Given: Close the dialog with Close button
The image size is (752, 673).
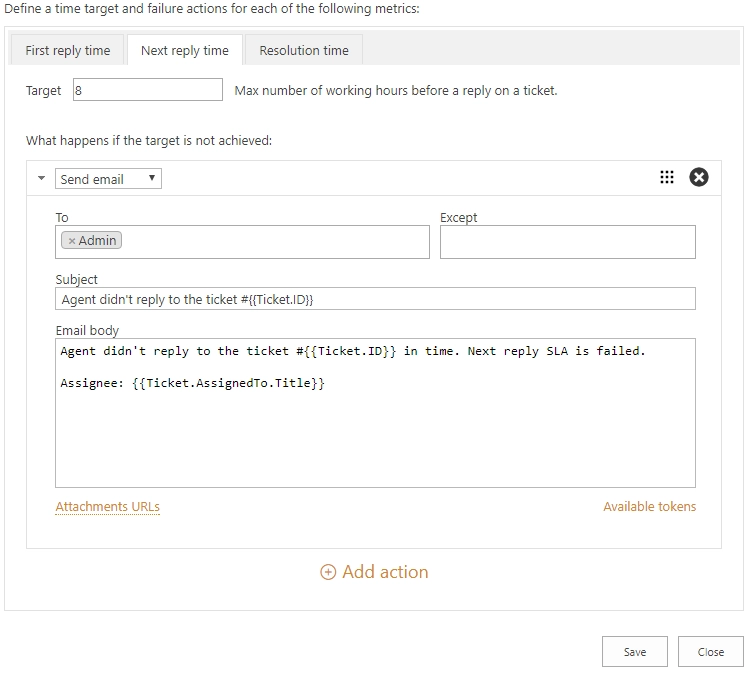Looking at the screenshot, I should pos(710,651).
